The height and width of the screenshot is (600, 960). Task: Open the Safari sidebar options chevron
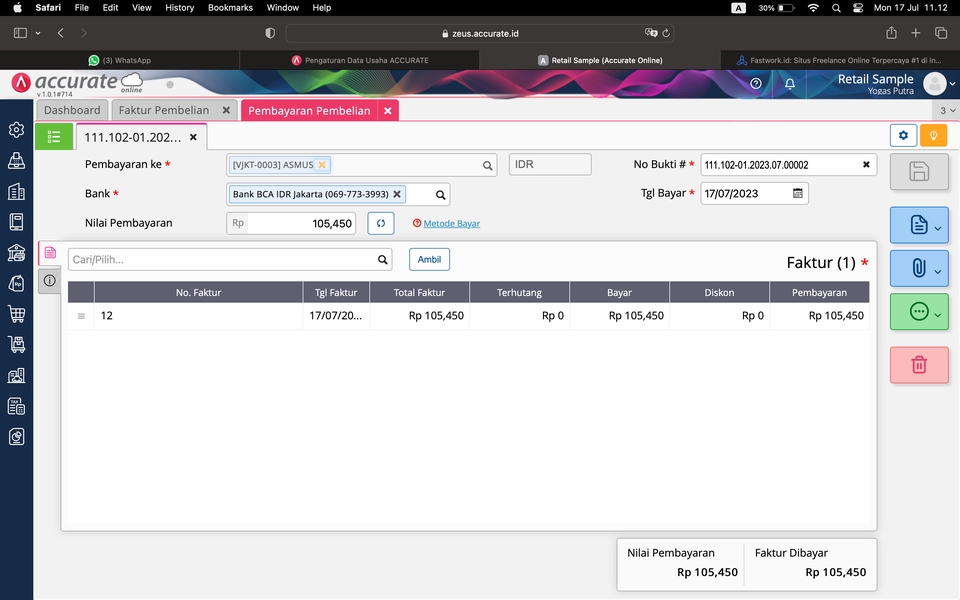tap(38, 33)
